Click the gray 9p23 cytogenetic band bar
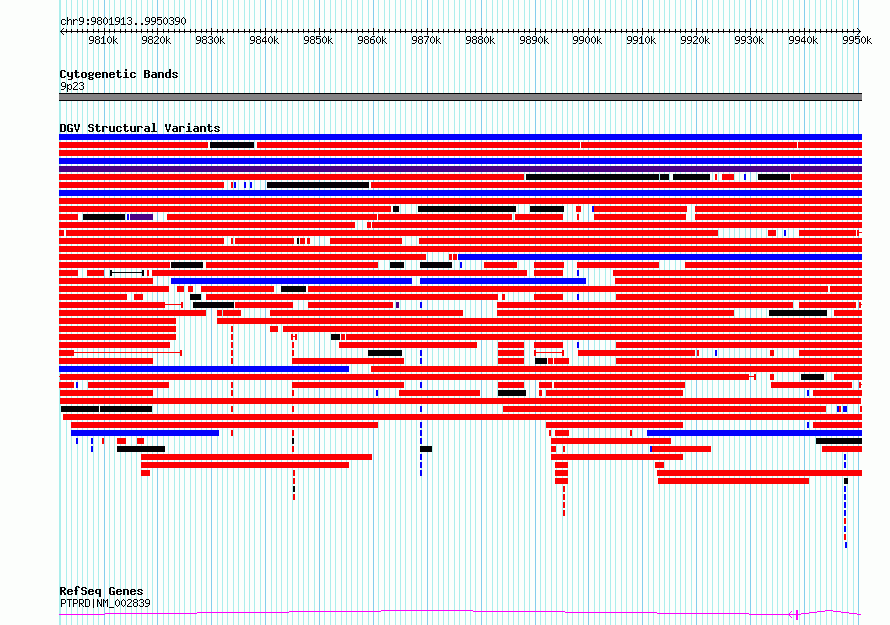890x625 pixels. click(x=460, y=97)
